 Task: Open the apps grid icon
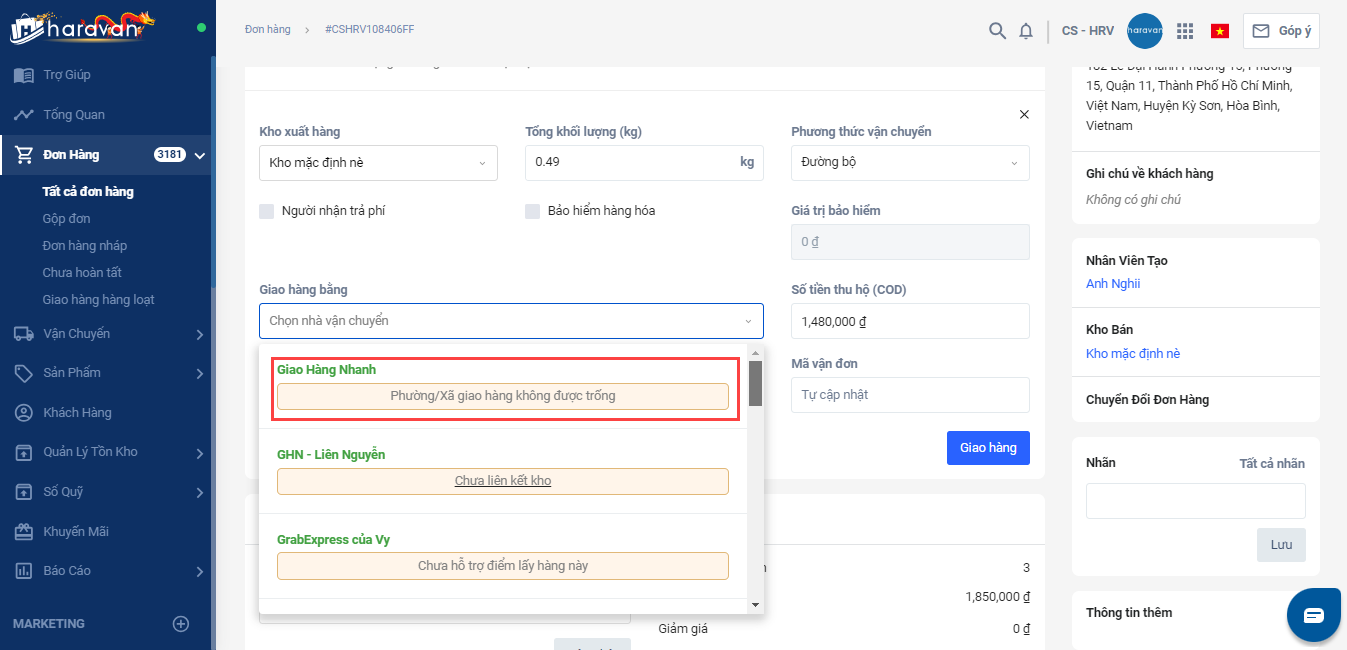tap(1185, 31)
